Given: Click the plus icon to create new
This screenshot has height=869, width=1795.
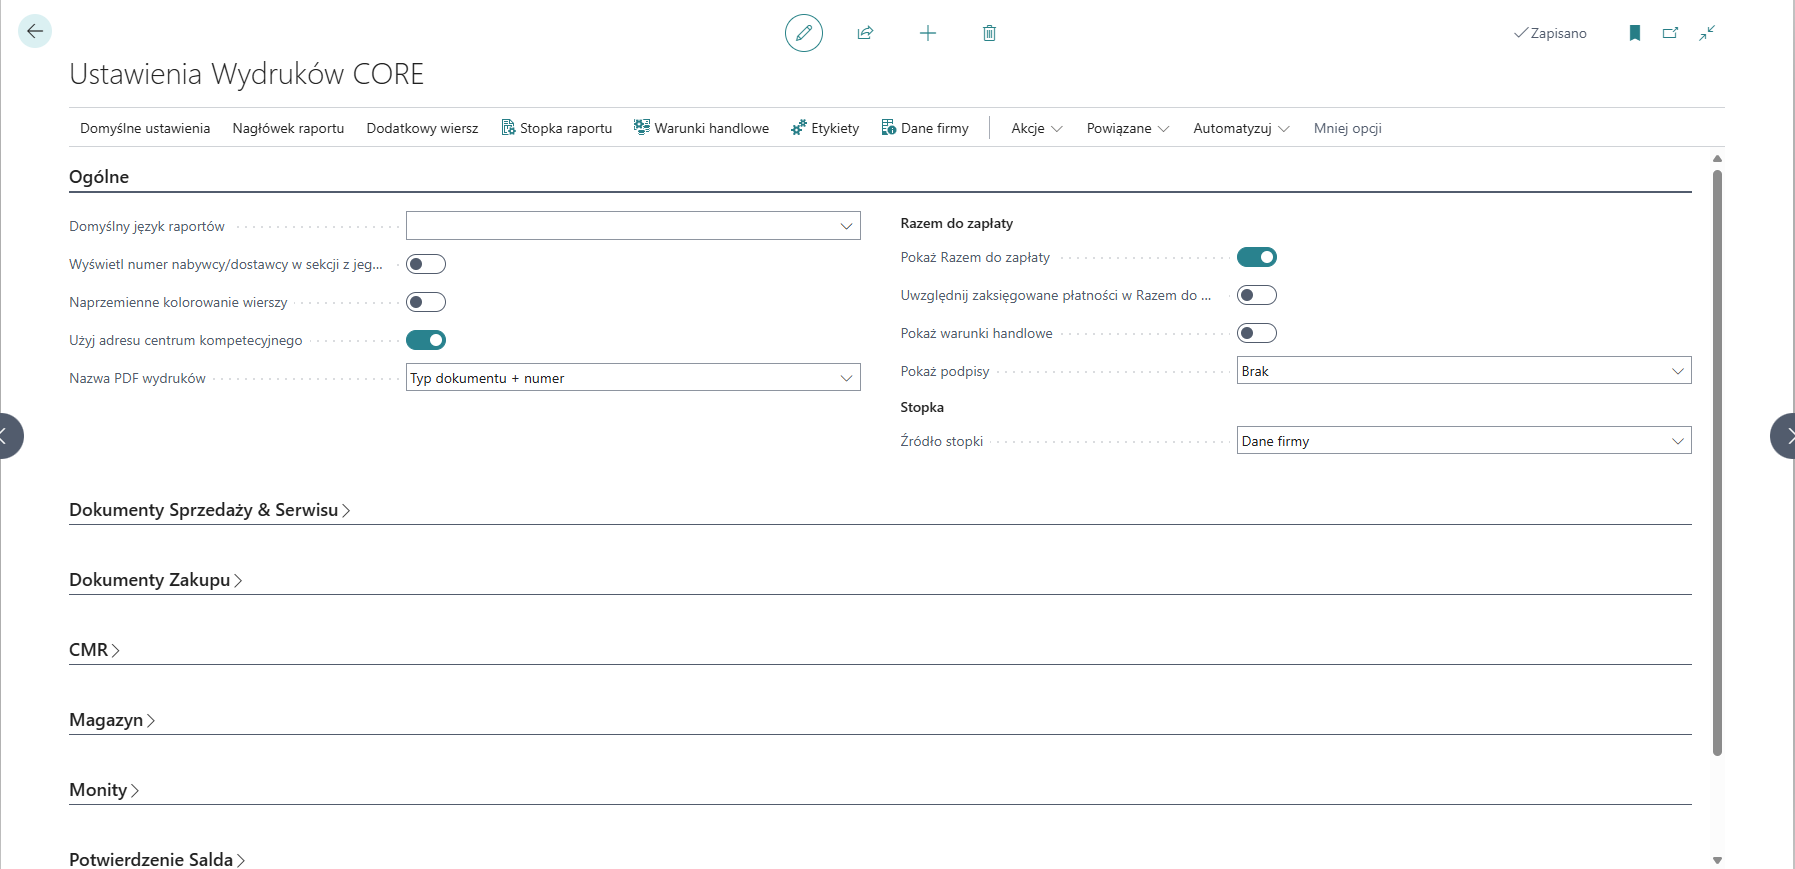Looking at the screenshot, I should pyautogui.click(x=927, y=33).
